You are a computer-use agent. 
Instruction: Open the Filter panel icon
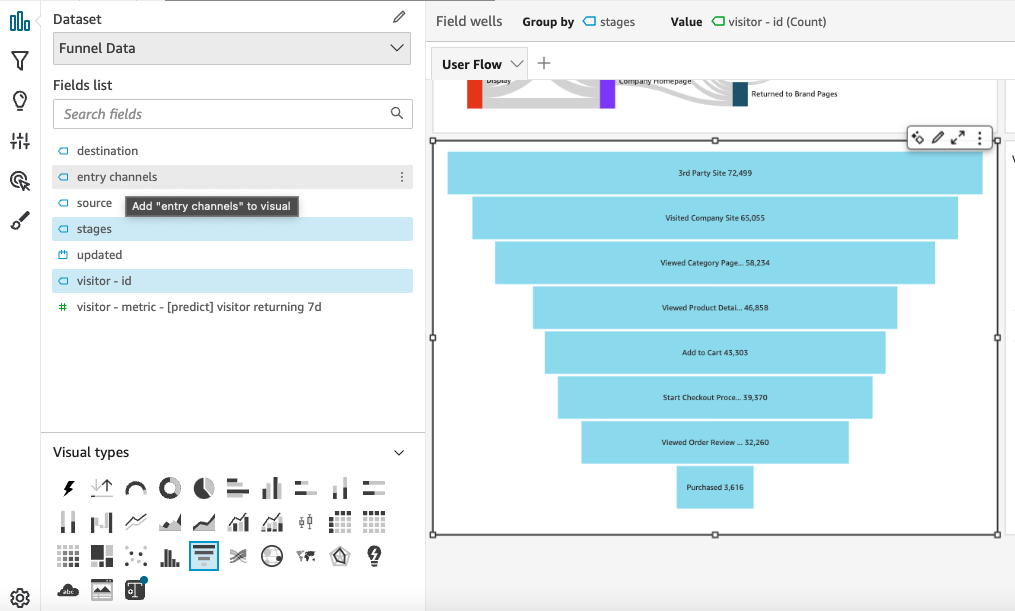20,60
